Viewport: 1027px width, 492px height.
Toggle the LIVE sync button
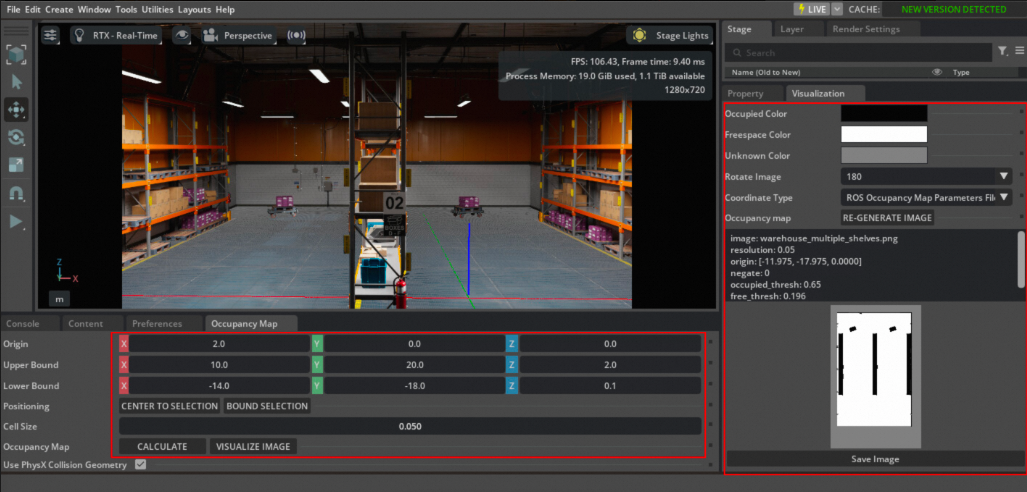coord(812,9)
